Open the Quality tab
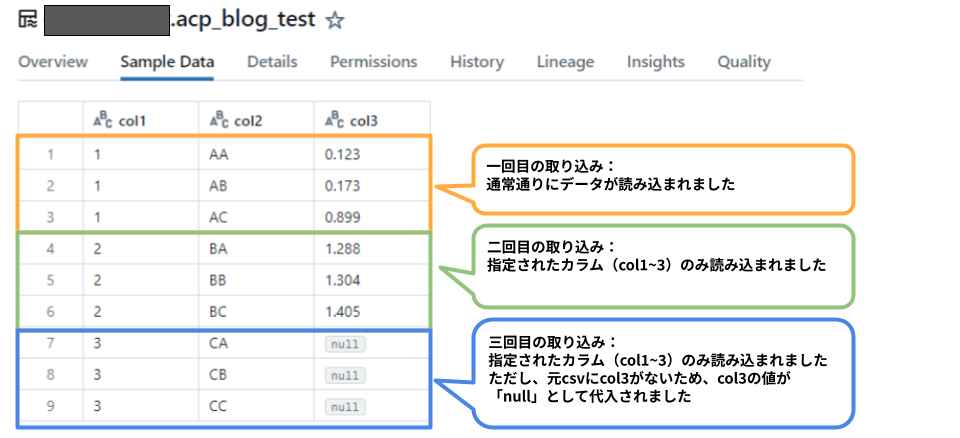The width and height of the screenshot is (960, 438). point(744,62)
